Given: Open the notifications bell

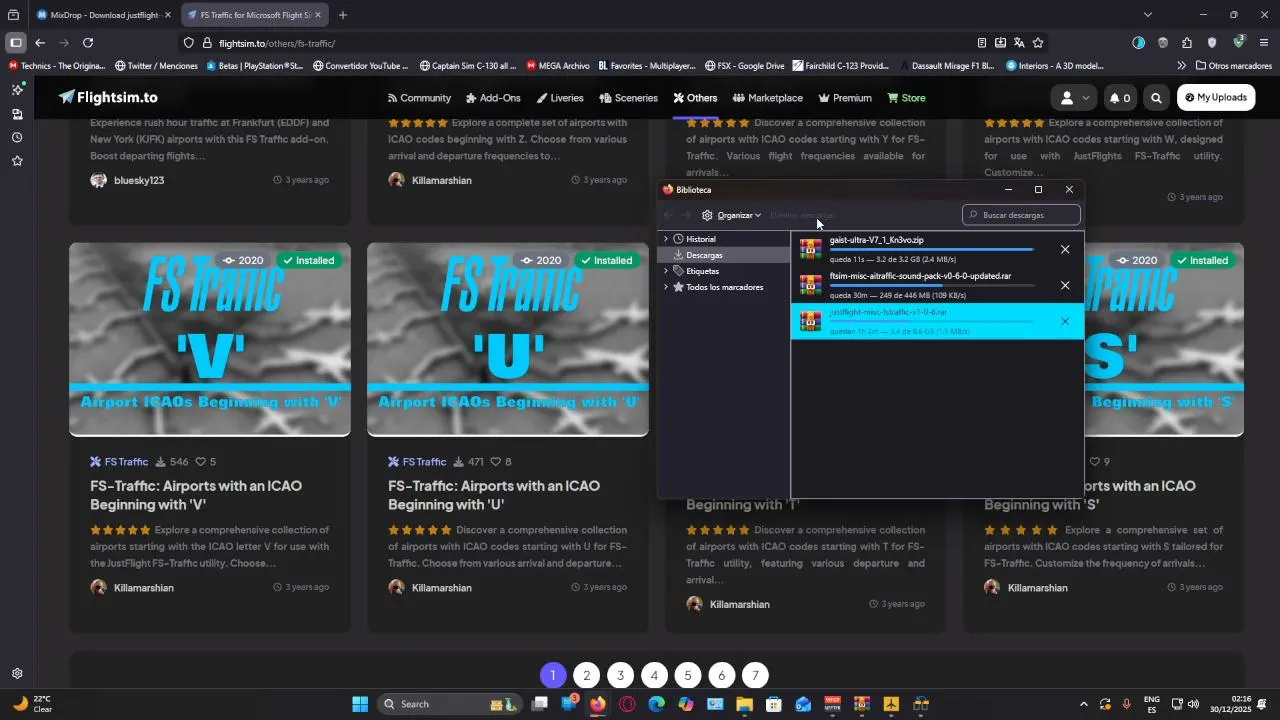Looking at the screenshot, I should [x=1120, y=98].
